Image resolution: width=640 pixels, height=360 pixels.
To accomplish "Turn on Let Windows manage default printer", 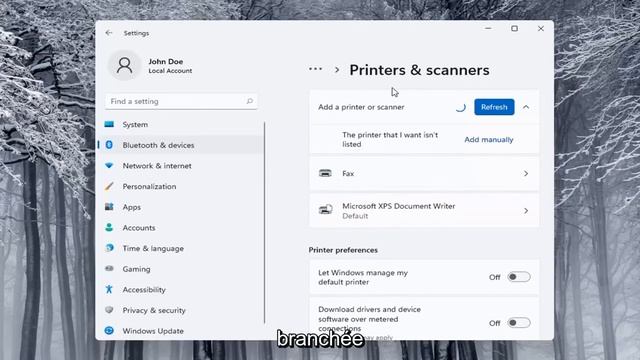I will pyautogui.click(x=519, y=277).
